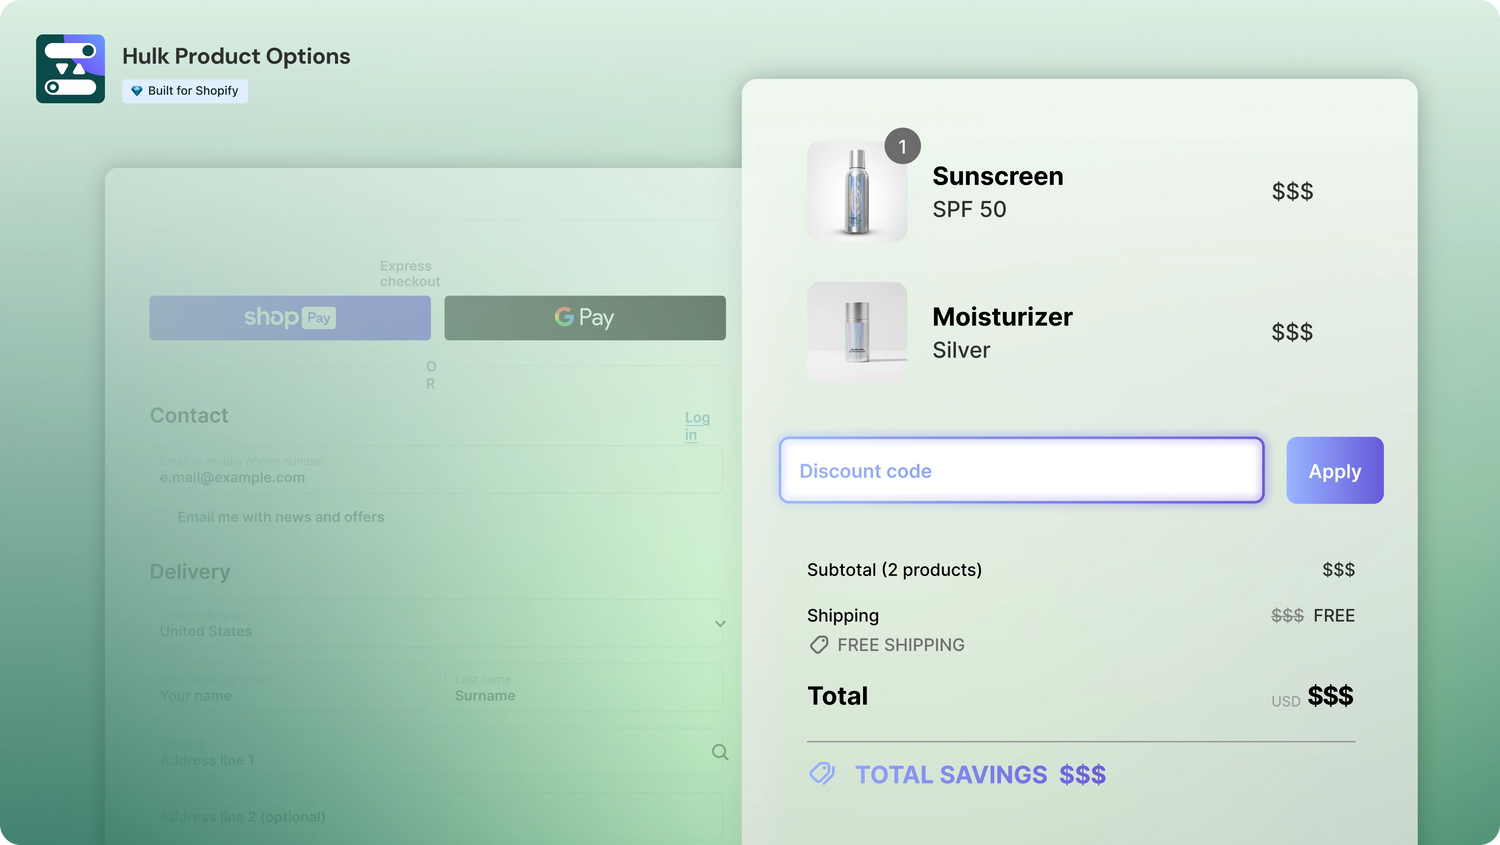The height and width of the screenshot is (845, 1500).
Task: Pay with Google Pay express checkout
Action: pos(585,318)
